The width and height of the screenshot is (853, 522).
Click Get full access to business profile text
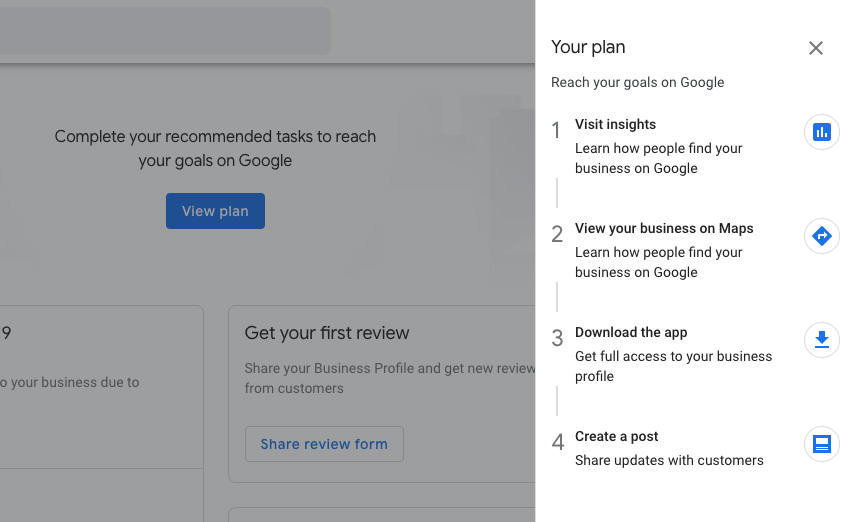673,366
